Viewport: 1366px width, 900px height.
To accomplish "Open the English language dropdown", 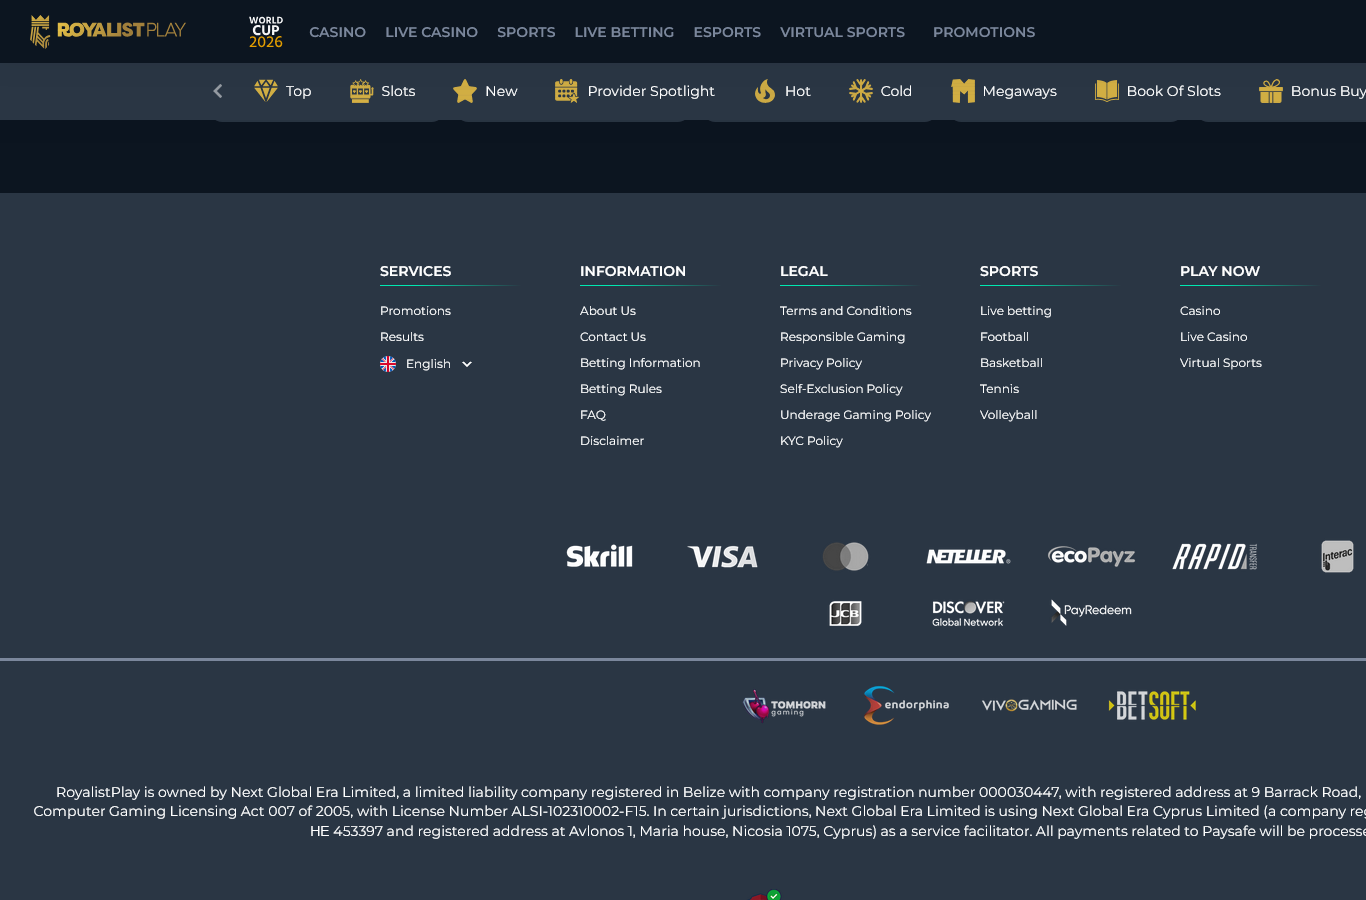I will pos(426,364).
